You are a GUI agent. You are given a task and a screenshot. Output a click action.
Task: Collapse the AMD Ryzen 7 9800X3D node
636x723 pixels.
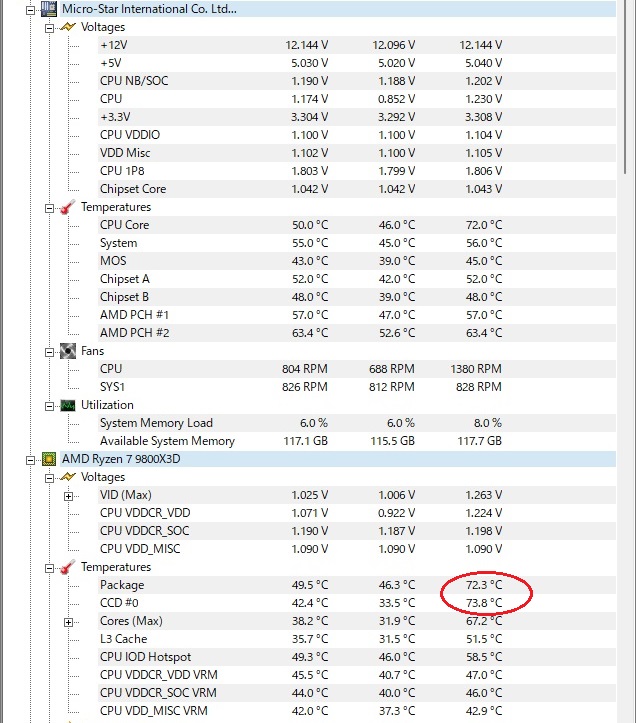30,459
